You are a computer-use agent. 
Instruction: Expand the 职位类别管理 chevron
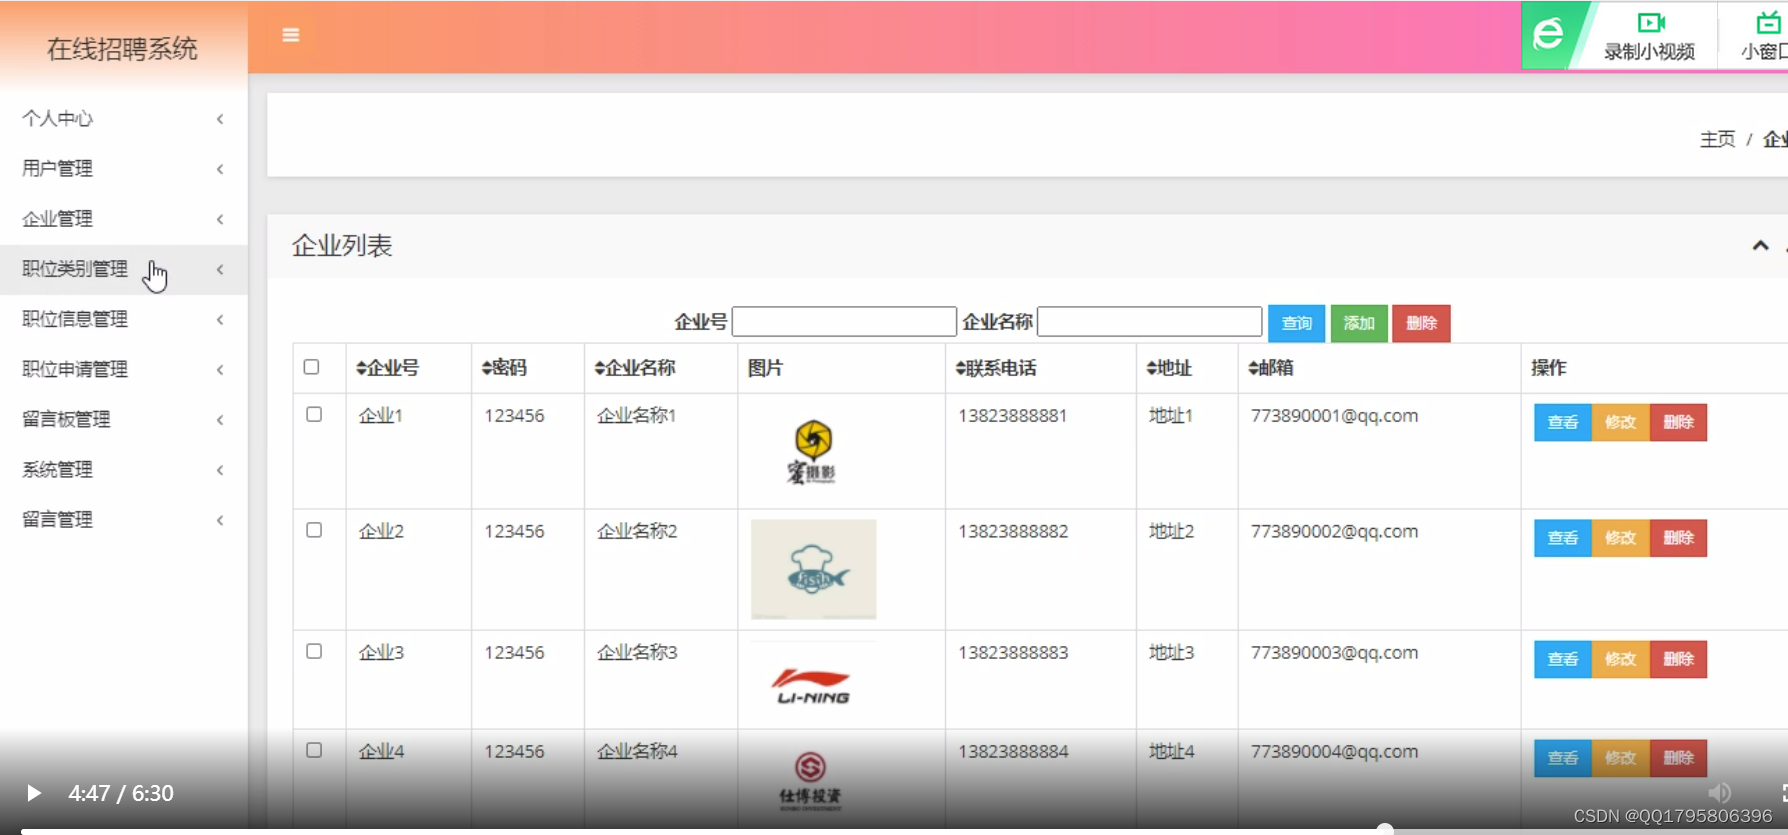tap(220, 269)
